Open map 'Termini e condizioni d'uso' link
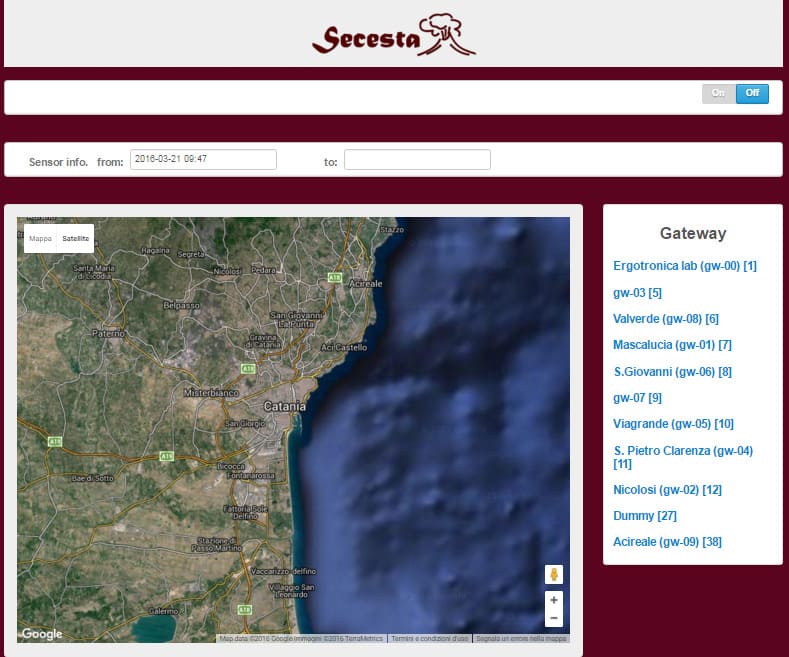Viewport: 789px width, 657px height. point(430,638)
